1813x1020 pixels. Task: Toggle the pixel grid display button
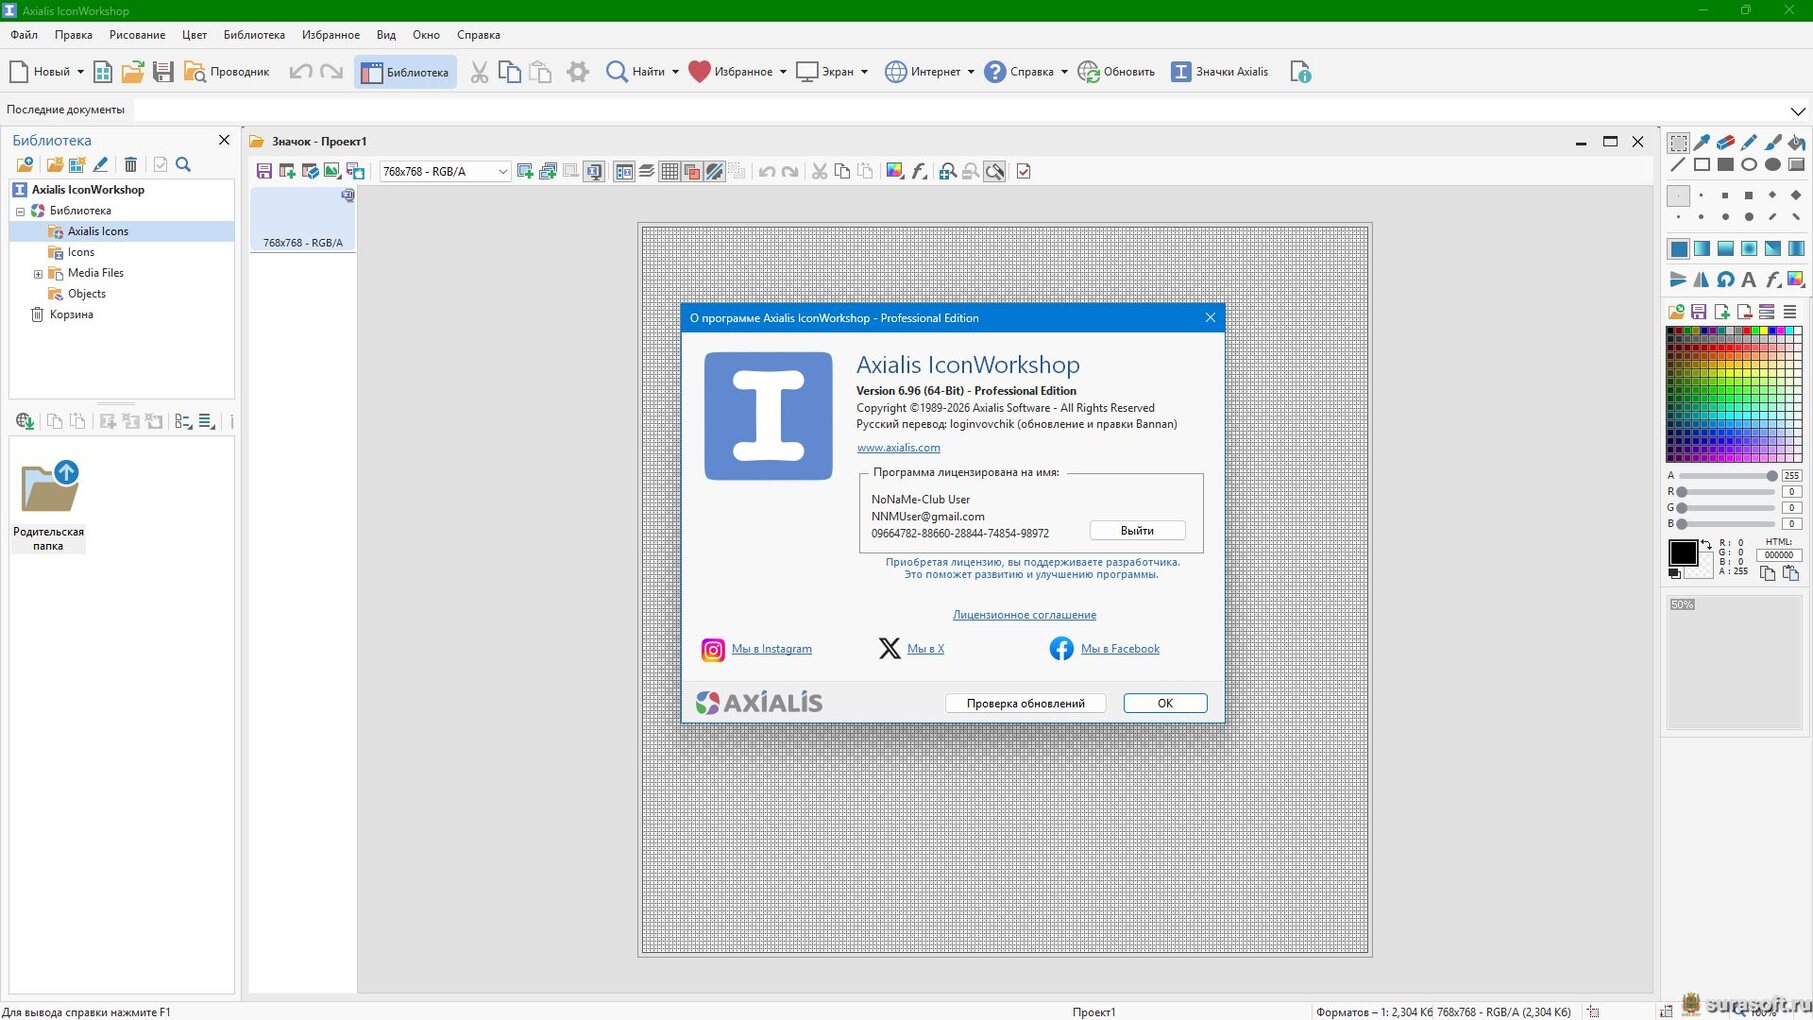click(669, 172)
